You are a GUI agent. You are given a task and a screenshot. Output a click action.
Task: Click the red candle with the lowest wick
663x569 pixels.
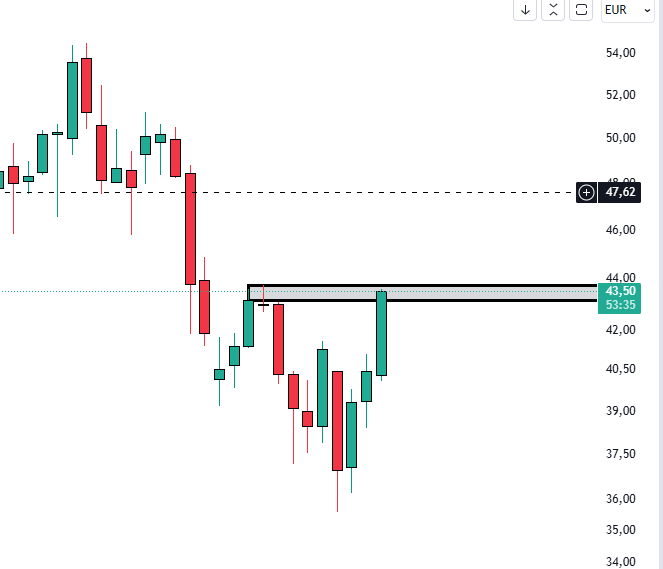(x=337, y=420)
